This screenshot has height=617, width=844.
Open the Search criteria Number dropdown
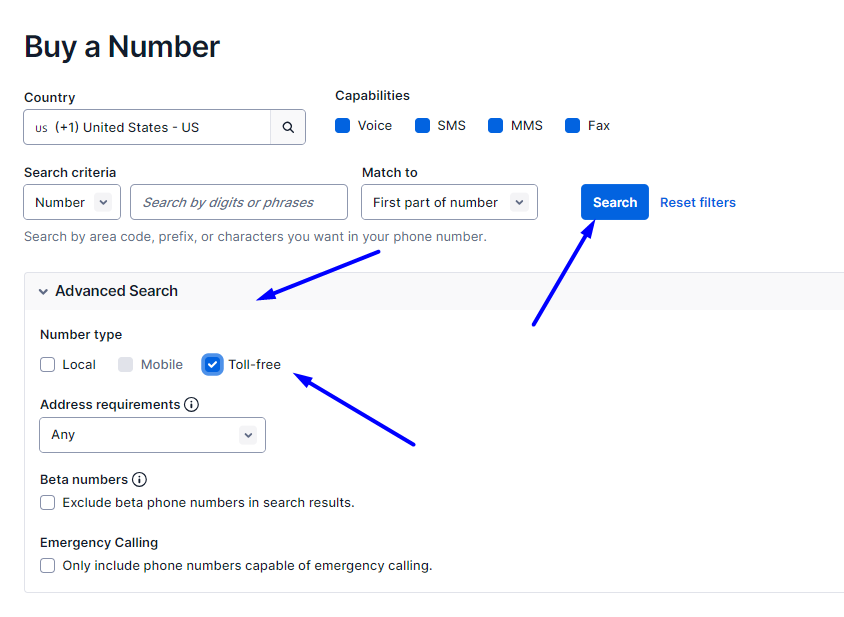(72, 202)
